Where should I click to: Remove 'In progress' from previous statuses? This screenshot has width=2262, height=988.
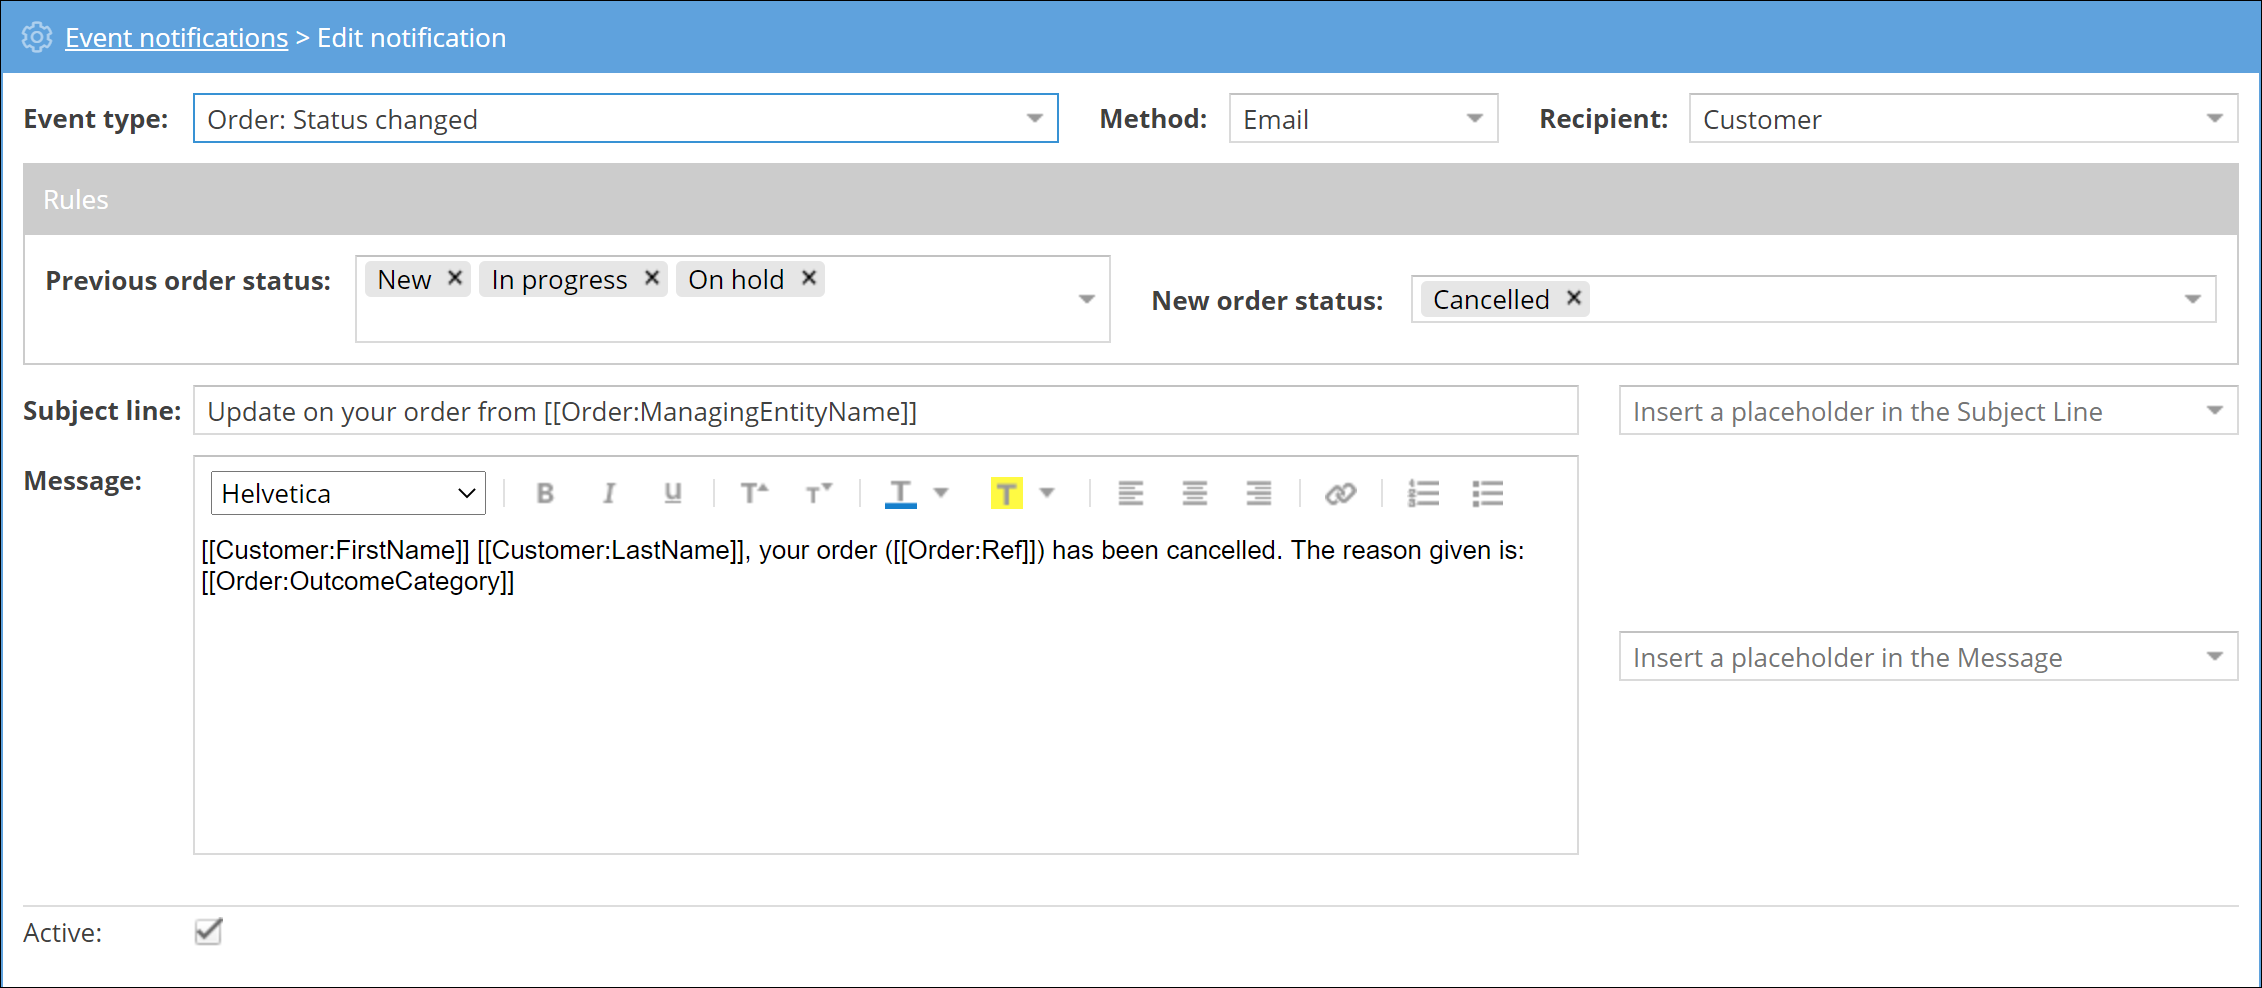(652, 278)
